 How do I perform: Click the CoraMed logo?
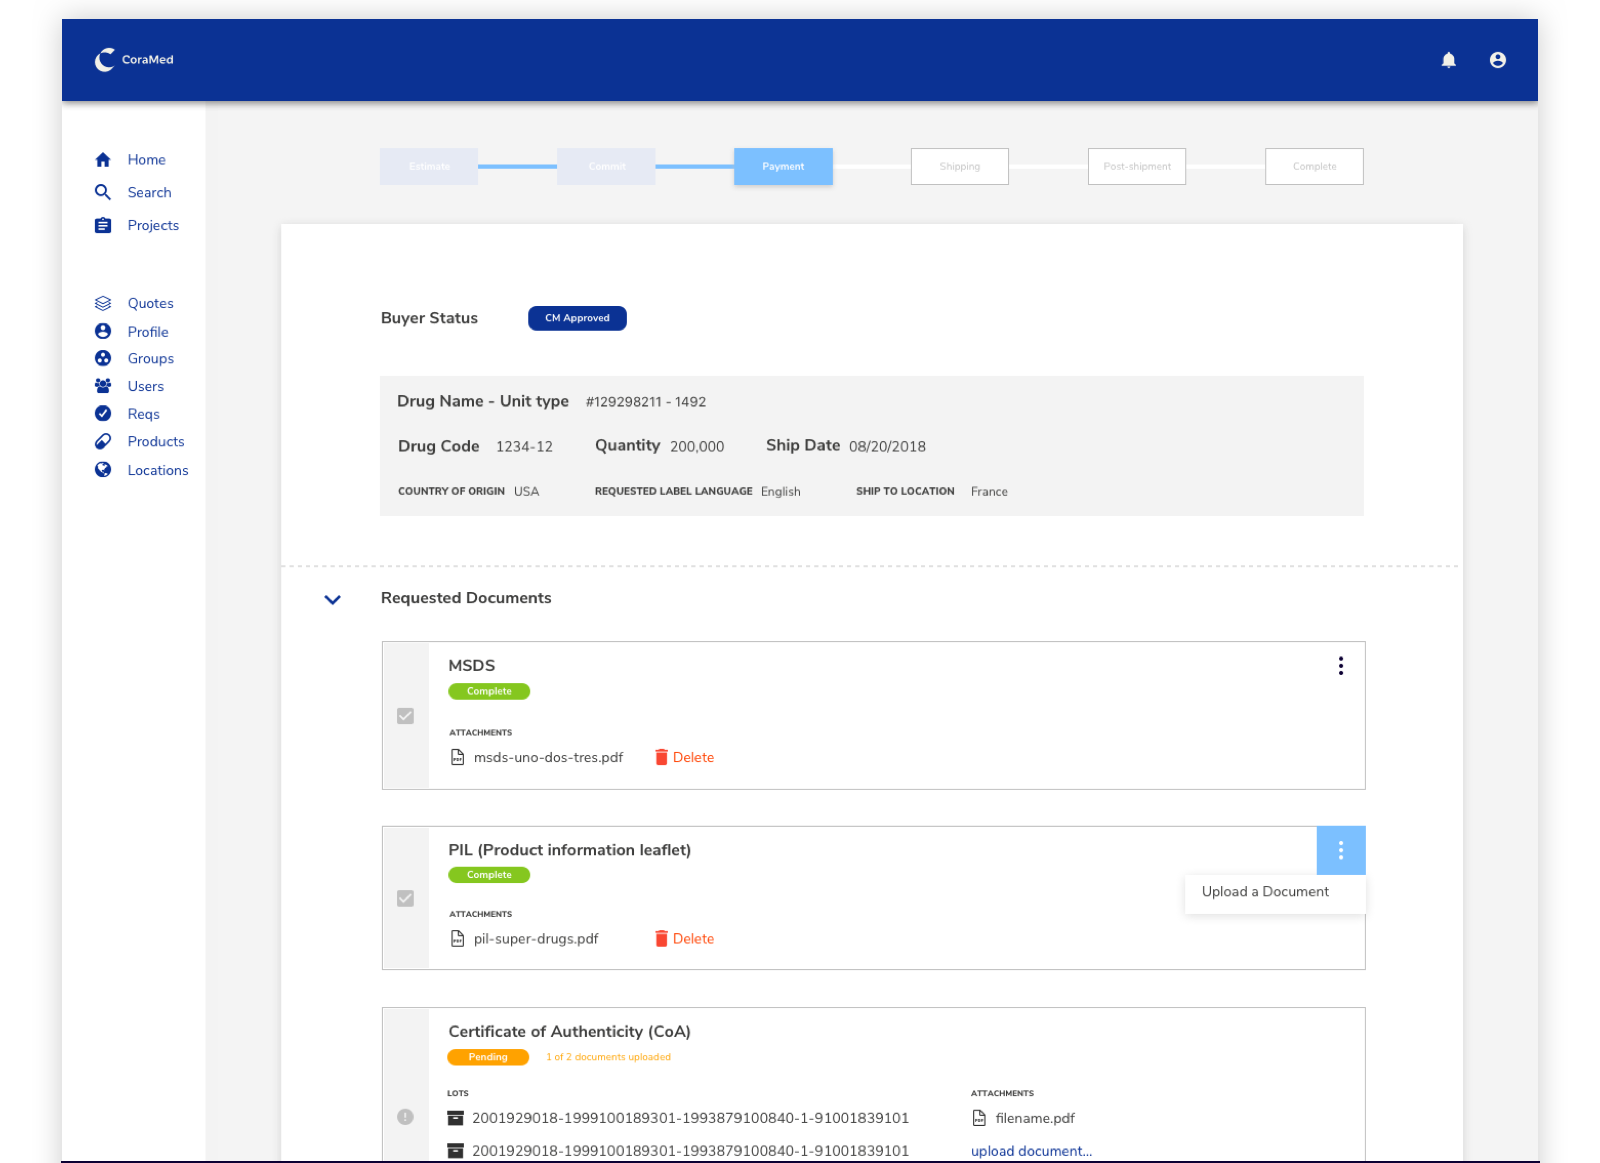tap(134, 60)
